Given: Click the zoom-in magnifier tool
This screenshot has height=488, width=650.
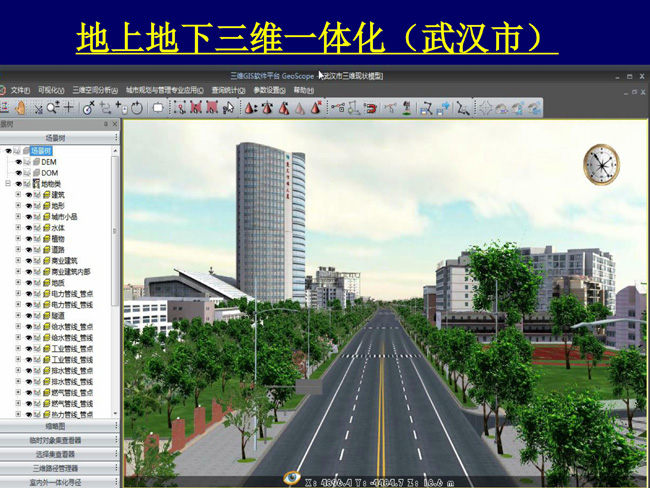Looking at the screenshot, I should coord(53,108).
